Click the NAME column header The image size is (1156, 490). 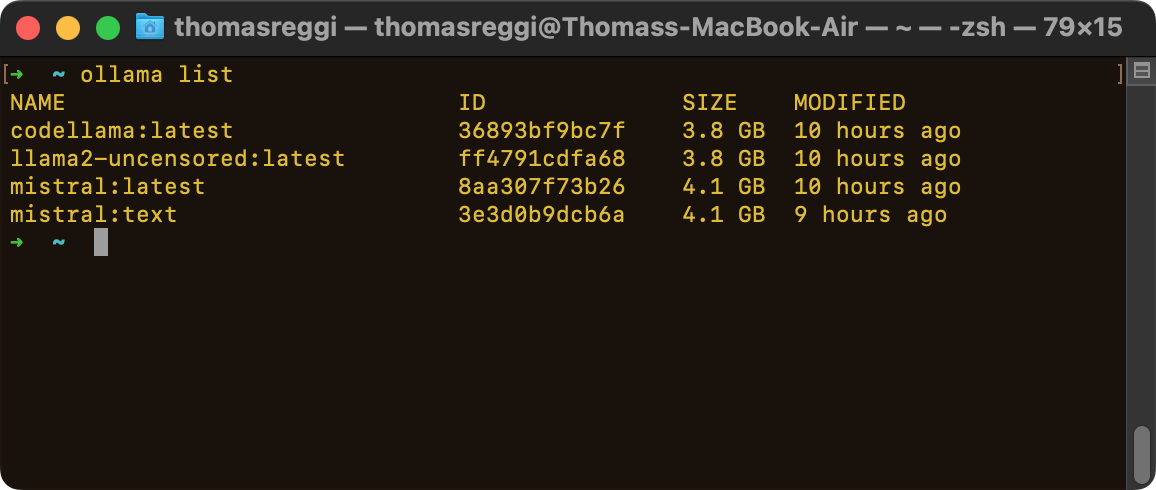click(x=38, y=102)
